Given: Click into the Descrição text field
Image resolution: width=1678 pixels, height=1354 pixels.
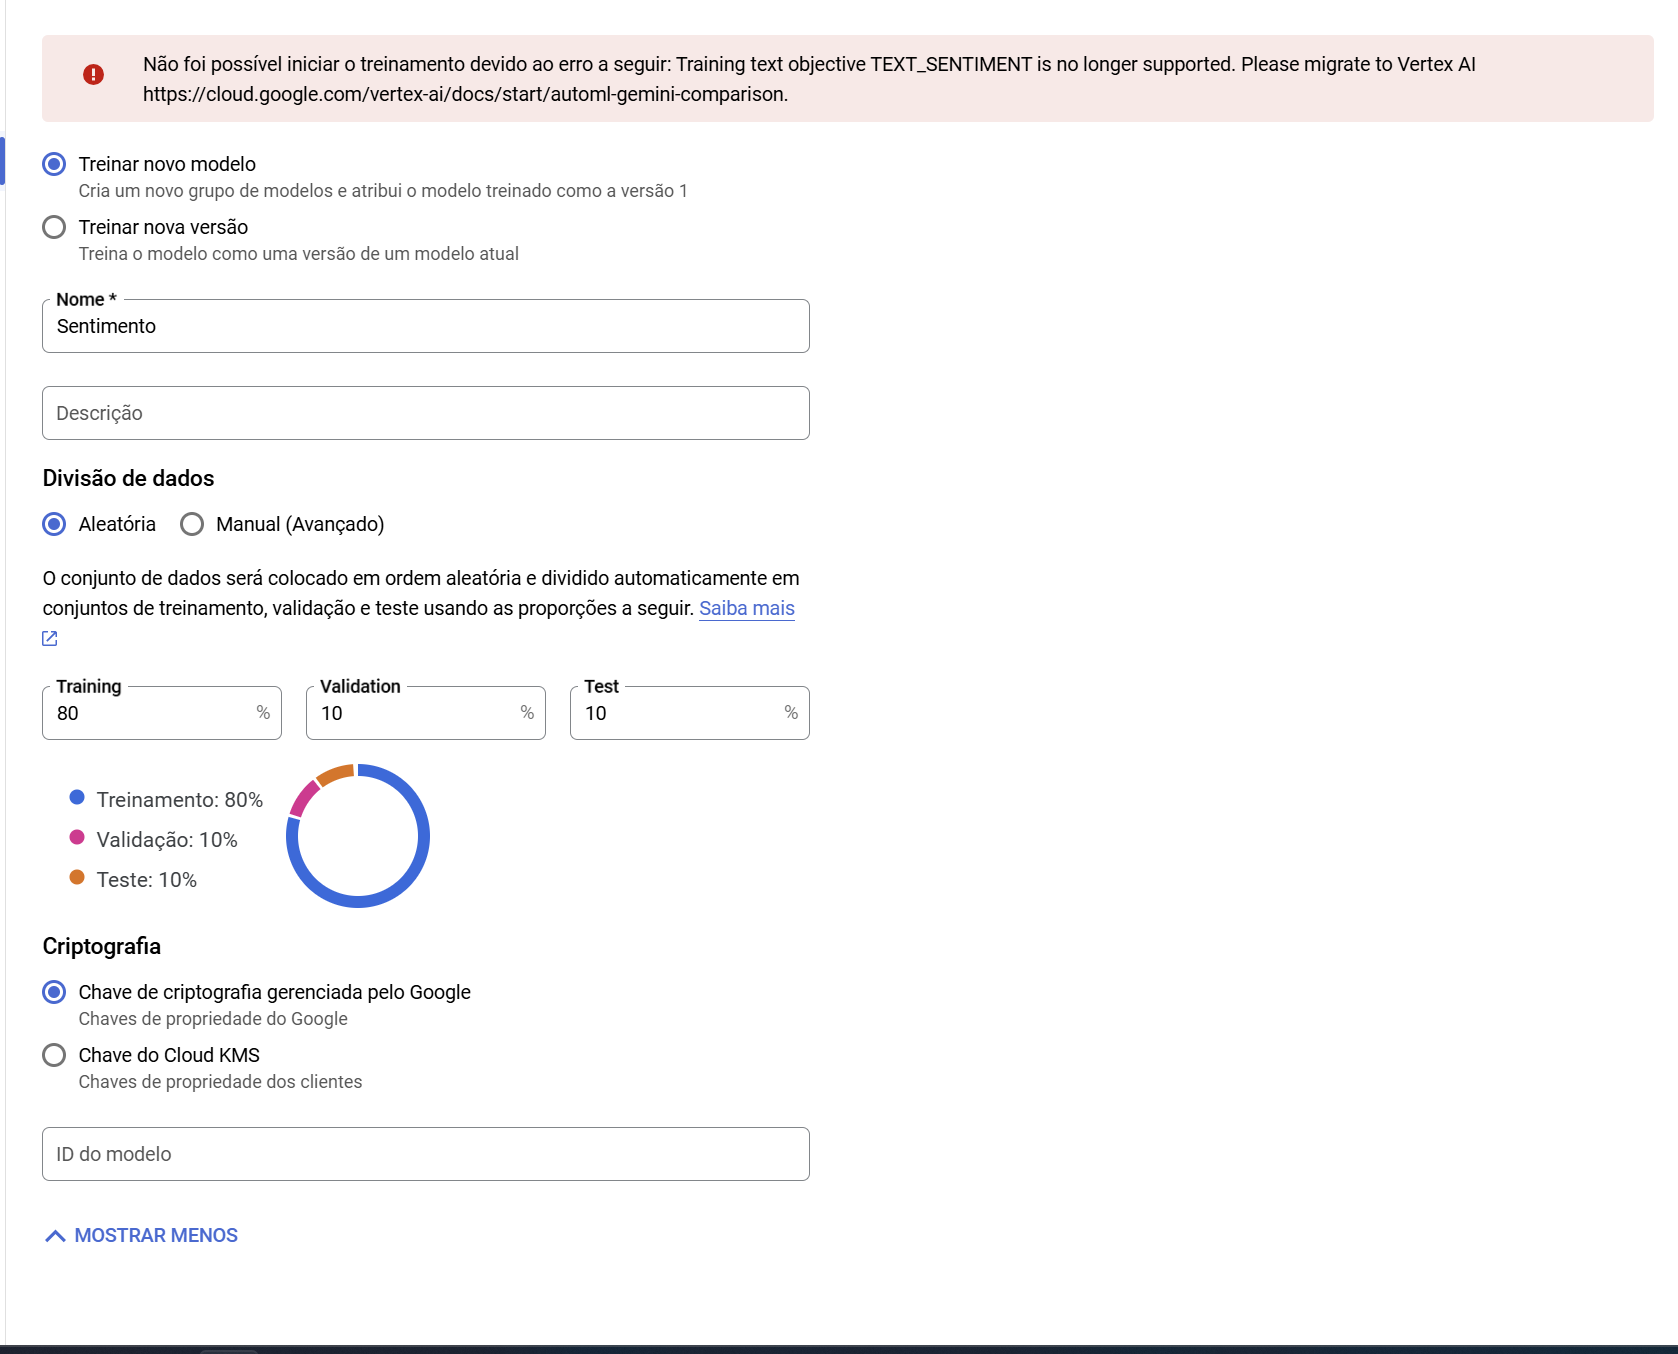Looking at the screenshot, I should [426, 413].
